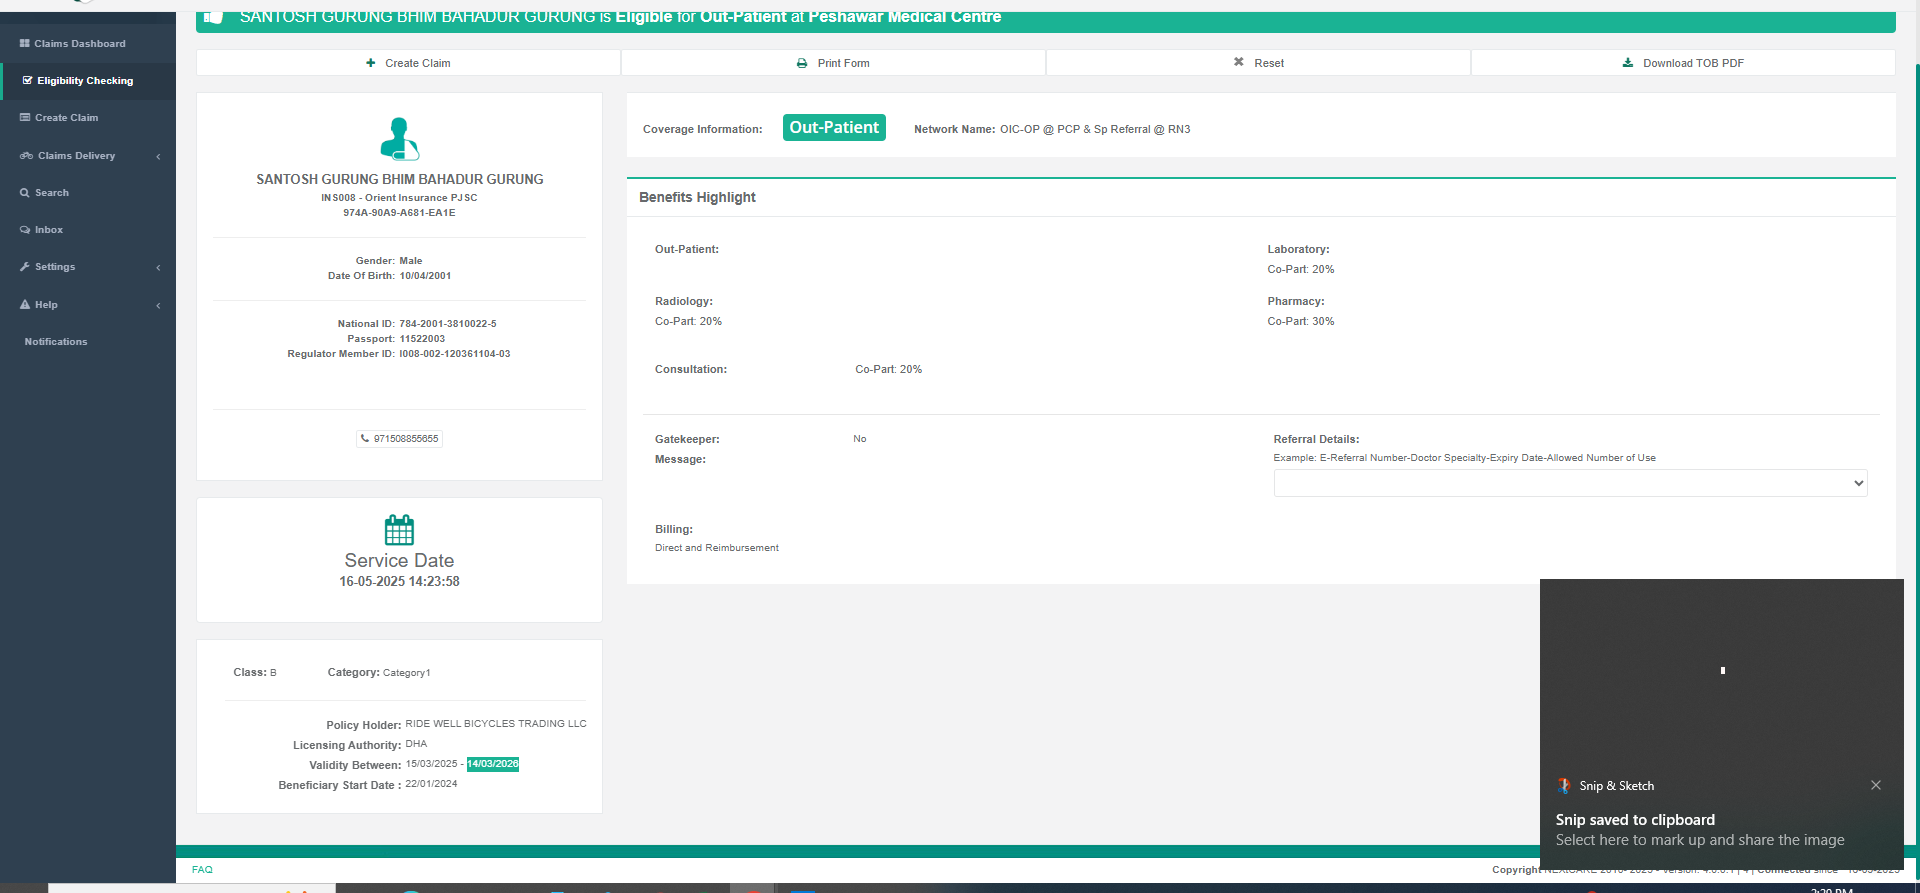Click the highlighted validity end date 14/03/2026

[x=493, y=764]
